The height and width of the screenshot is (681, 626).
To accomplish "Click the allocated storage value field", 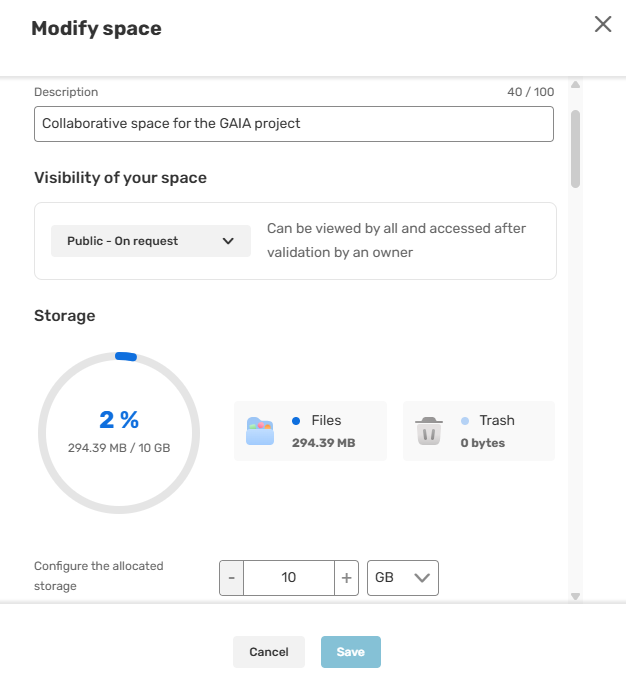I will click(289, 578).
